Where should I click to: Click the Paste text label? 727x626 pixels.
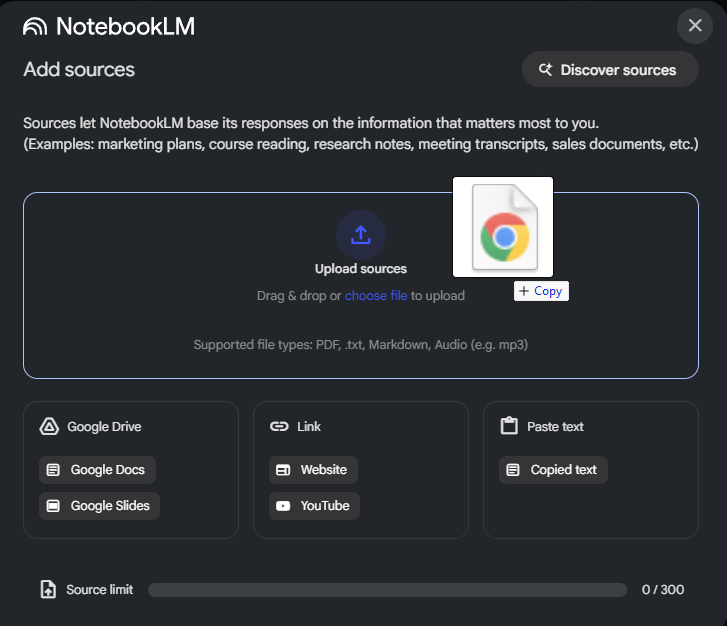555,427
